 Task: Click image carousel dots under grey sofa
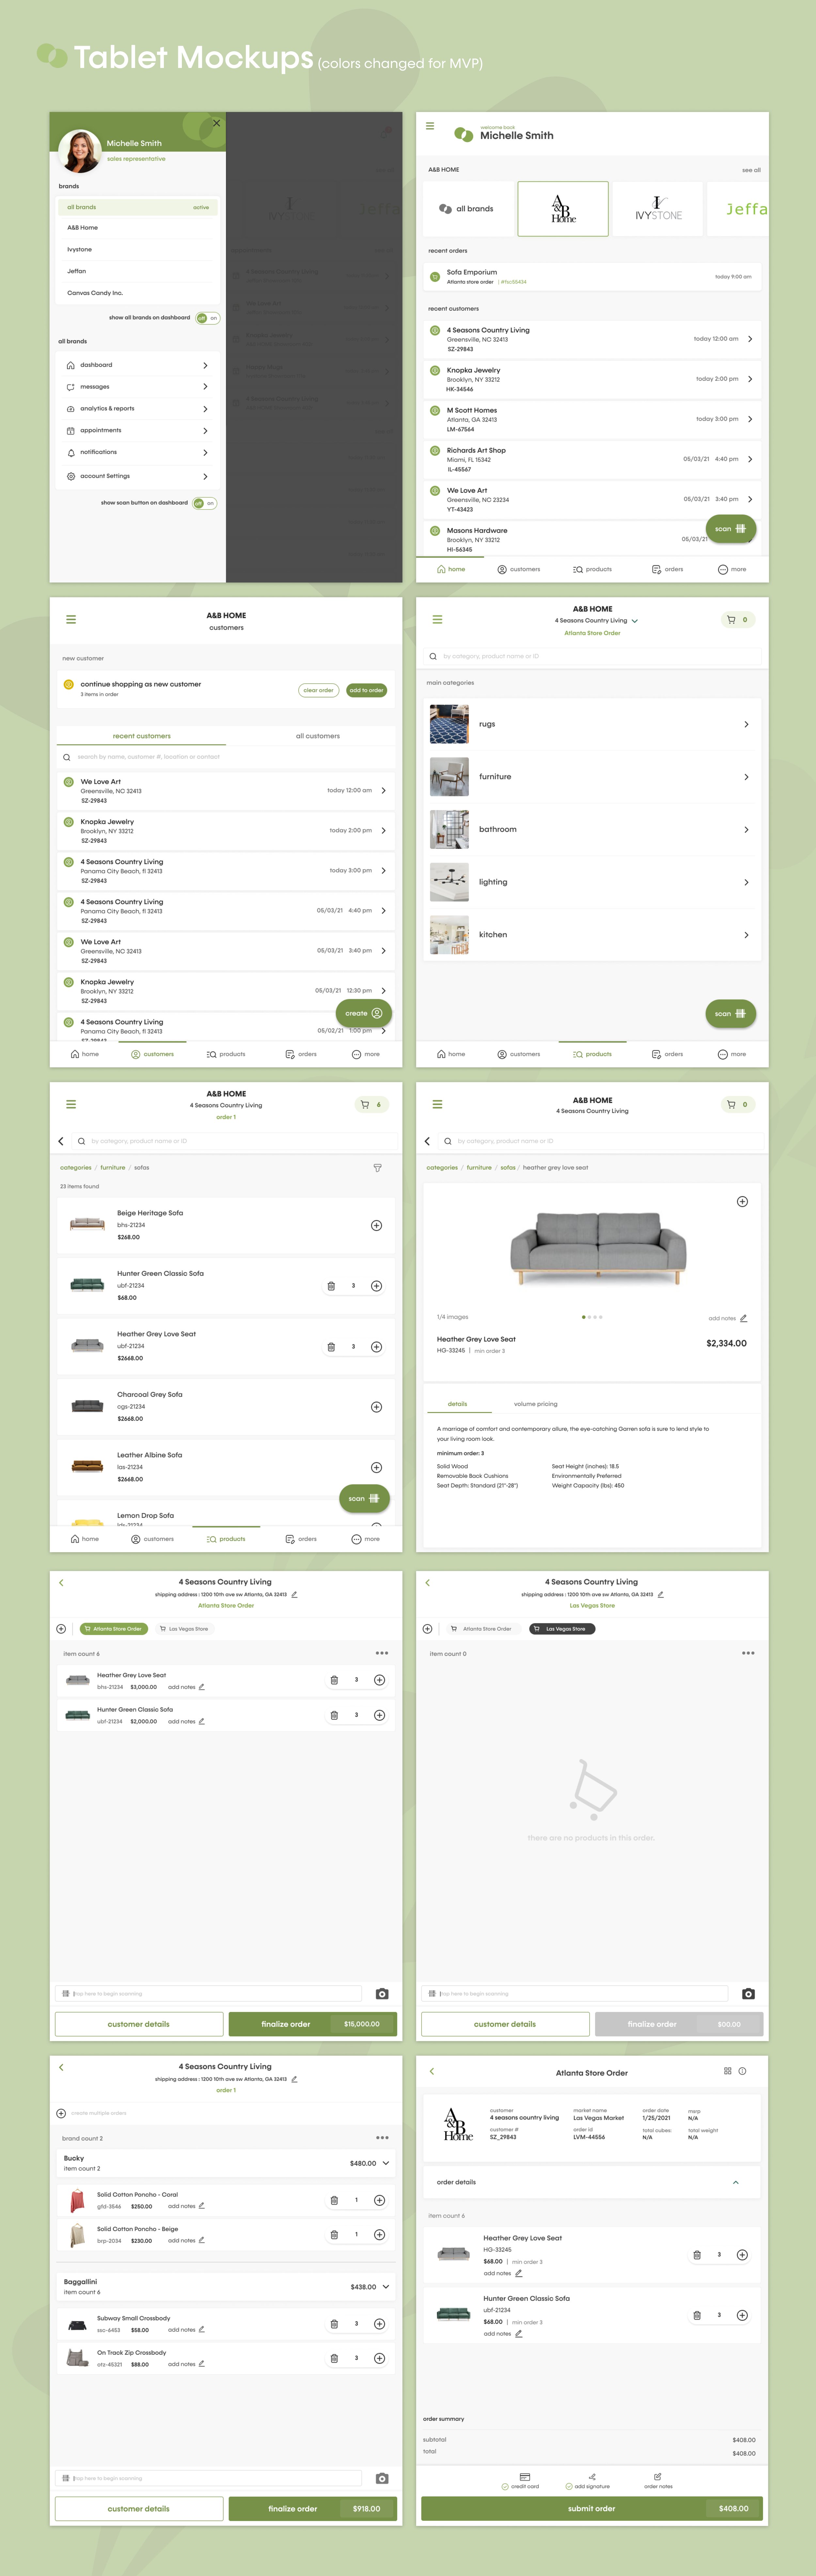coord(592,1317)
